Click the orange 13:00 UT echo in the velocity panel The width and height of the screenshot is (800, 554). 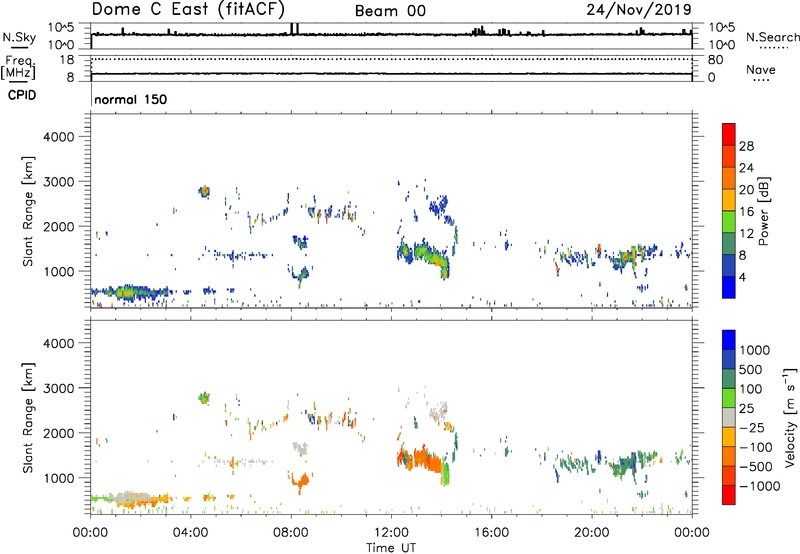tap(421, 458)
